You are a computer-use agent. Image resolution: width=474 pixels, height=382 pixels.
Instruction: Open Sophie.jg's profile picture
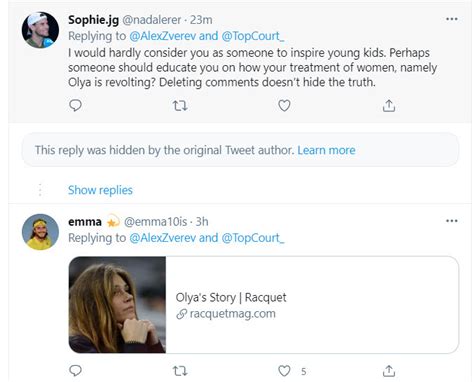point(40,30)
